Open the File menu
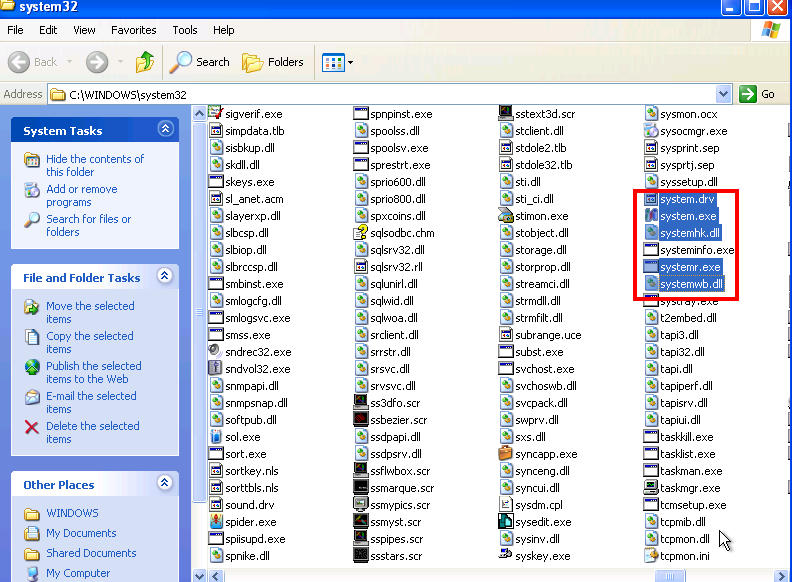The height and width of the screenshot is (582, 792). 15,30
